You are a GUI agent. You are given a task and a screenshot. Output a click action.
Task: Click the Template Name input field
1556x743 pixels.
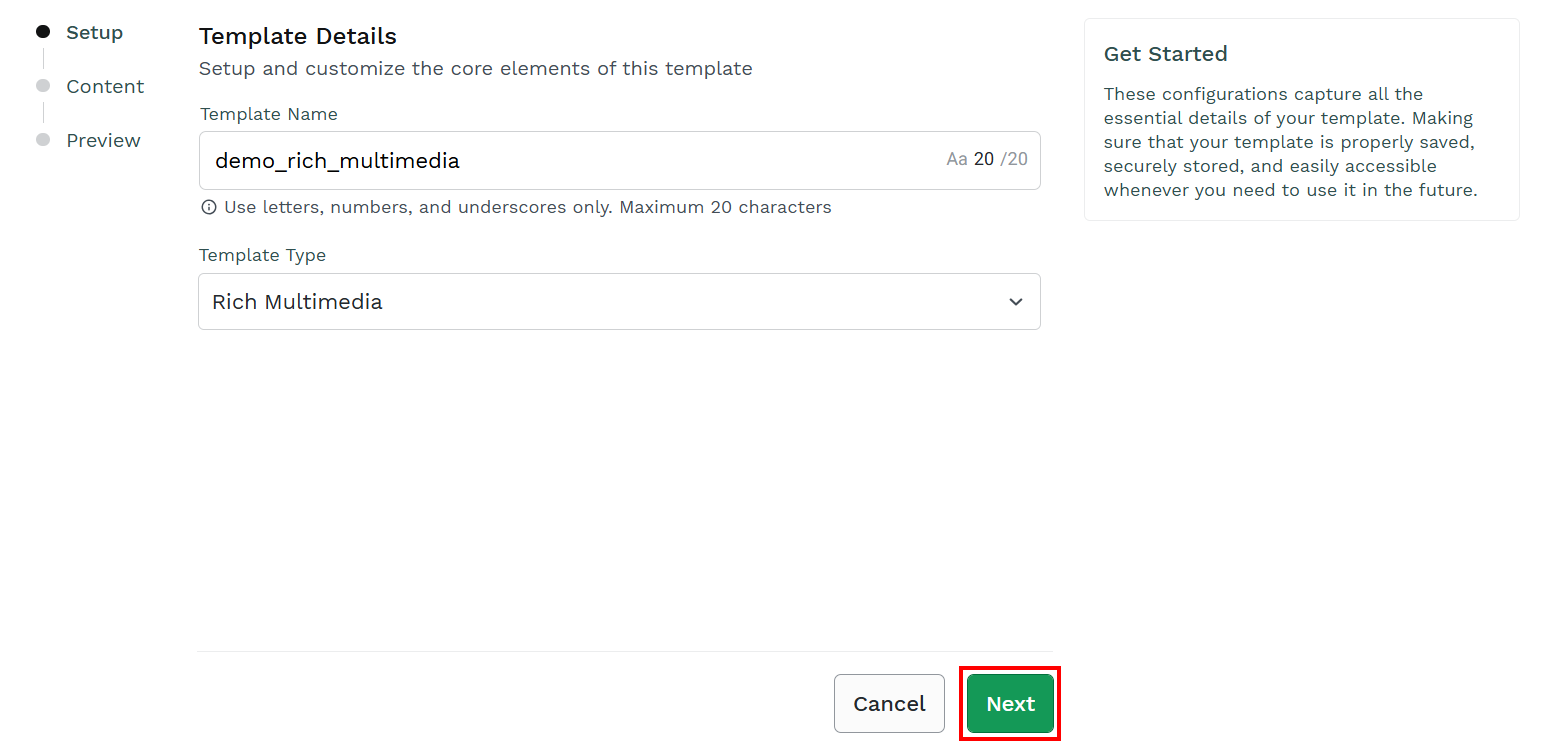(x=619, y=160)
